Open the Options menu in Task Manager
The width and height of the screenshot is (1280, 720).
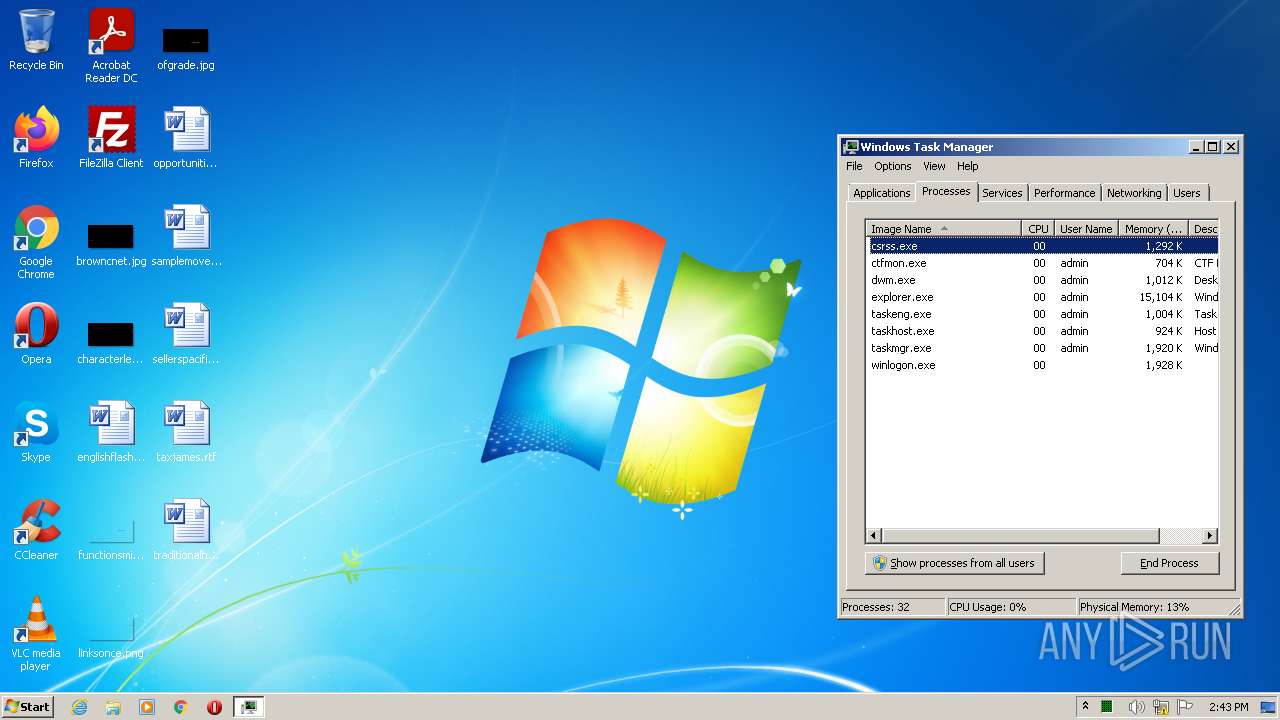(892, 166)
